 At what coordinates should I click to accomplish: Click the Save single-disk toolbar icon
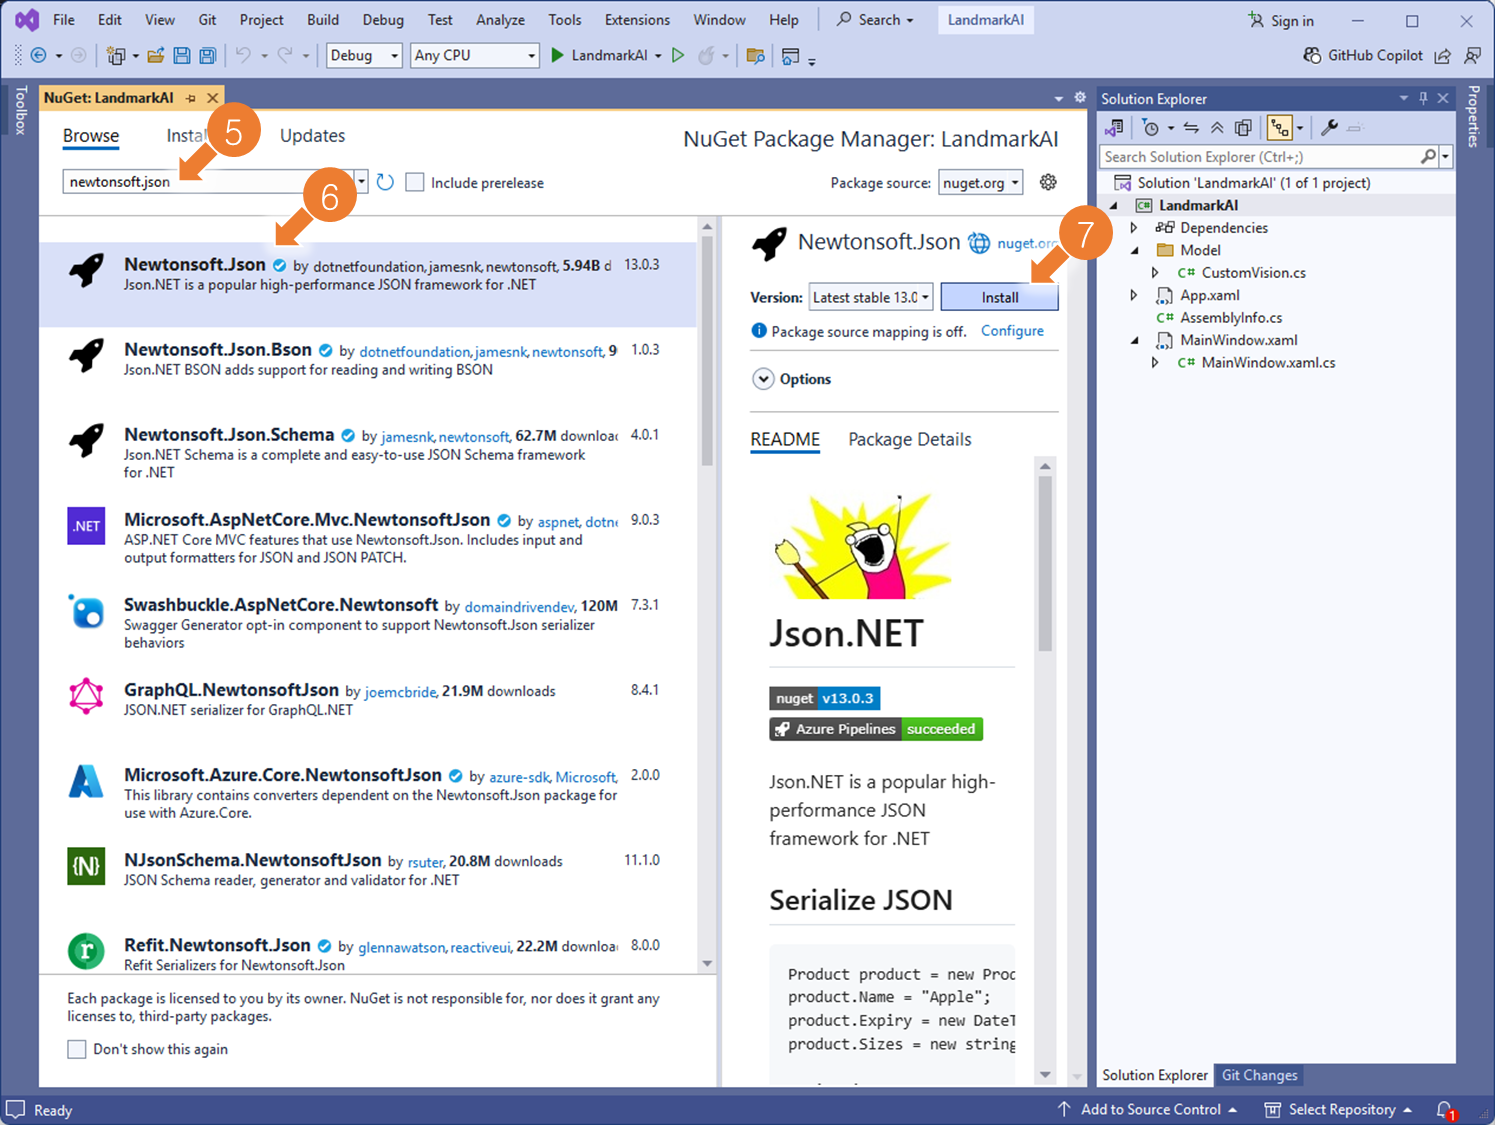pyautogui.click(x=182, y=56)
